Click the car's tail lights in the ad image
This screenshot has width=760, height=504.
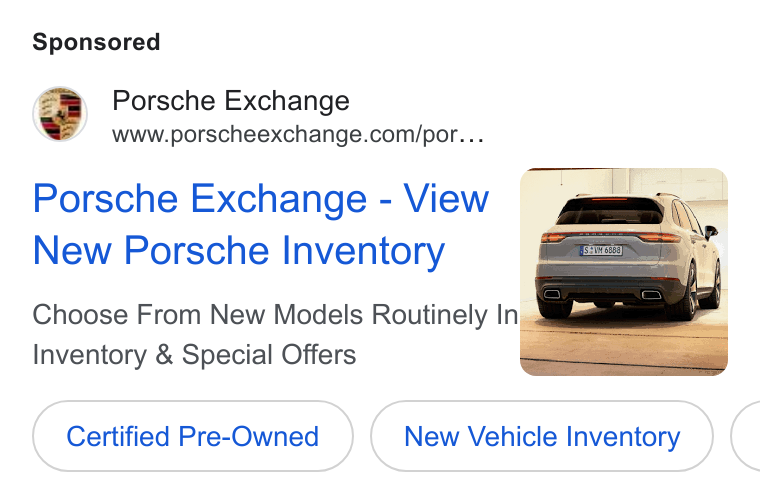tap(611, 237)
